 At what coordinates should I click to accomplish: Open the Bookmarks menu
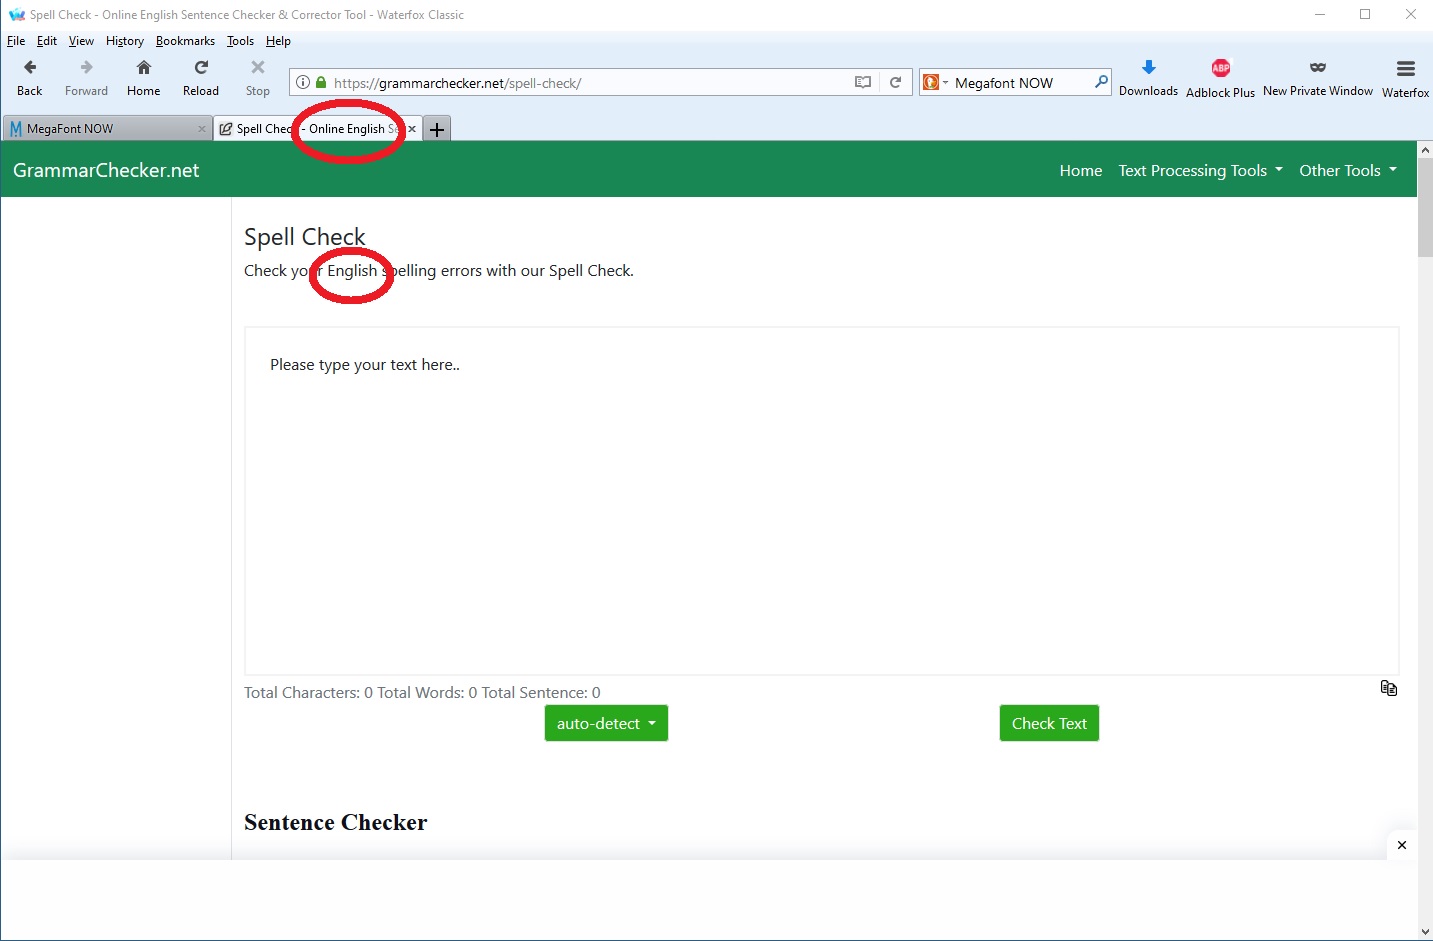click(185, 41)
